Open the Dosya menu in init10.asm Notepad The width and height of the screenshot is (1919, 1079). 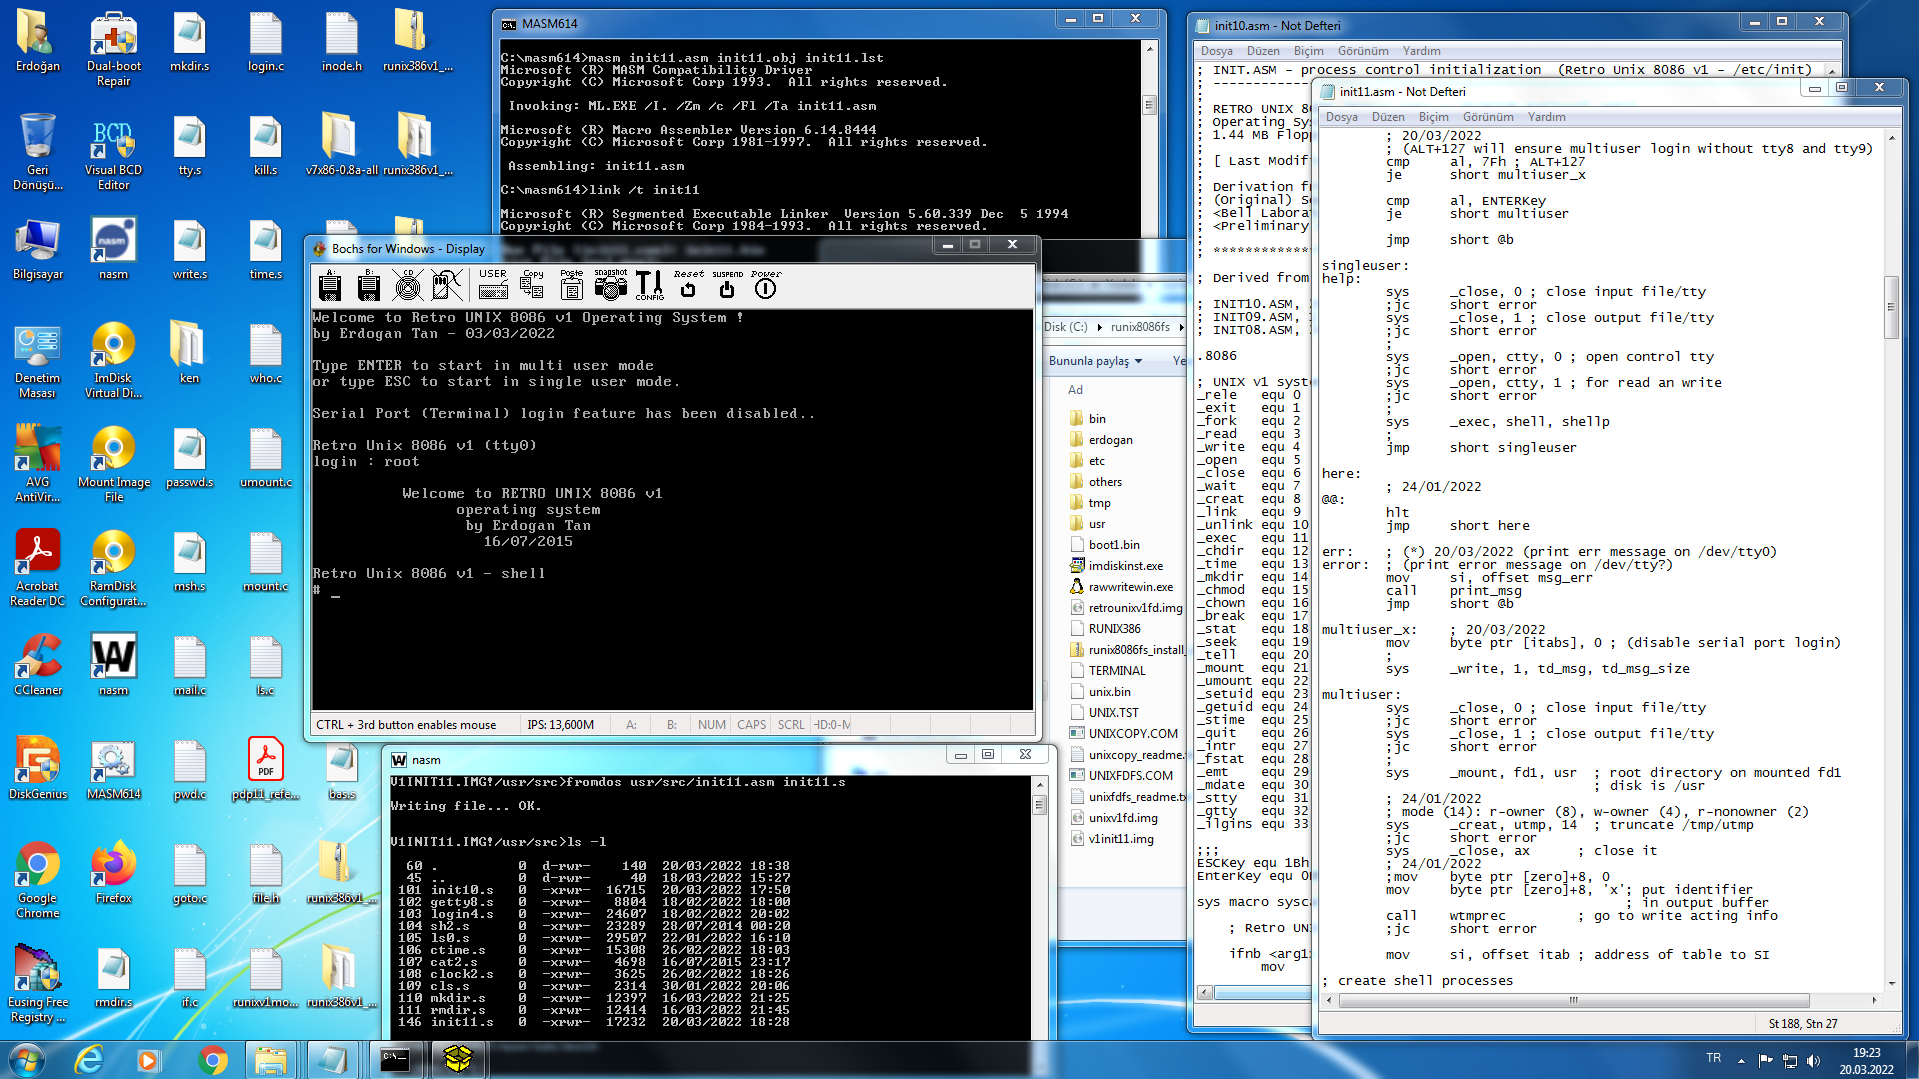click(x=1216, y=51)
